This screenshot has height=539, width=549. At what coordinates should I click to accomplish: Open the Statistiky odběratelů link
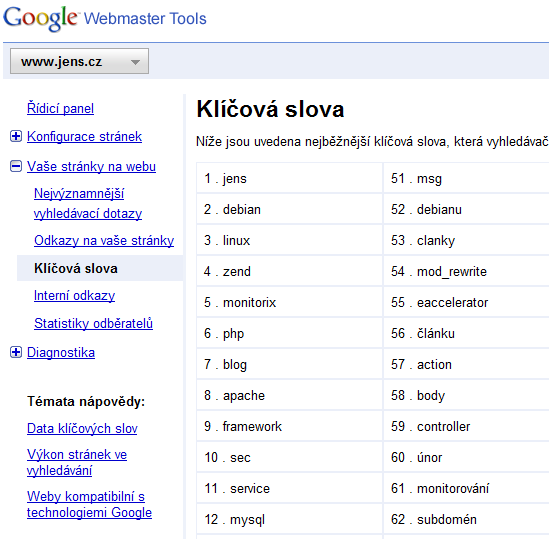[x=93, y=323]
